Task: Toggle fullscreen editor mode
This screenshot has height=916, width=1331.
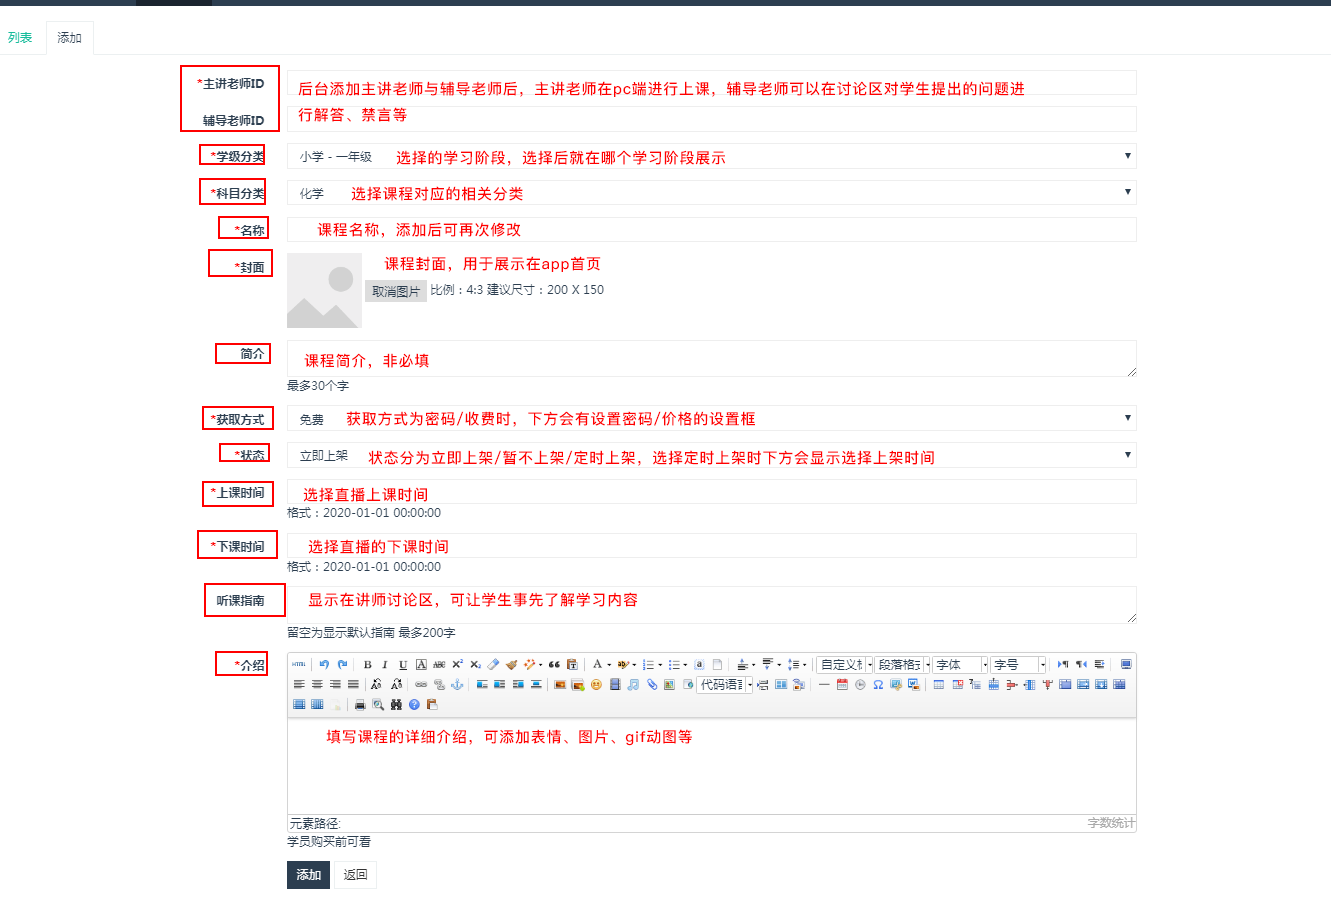Action: tap(1126, 664)
